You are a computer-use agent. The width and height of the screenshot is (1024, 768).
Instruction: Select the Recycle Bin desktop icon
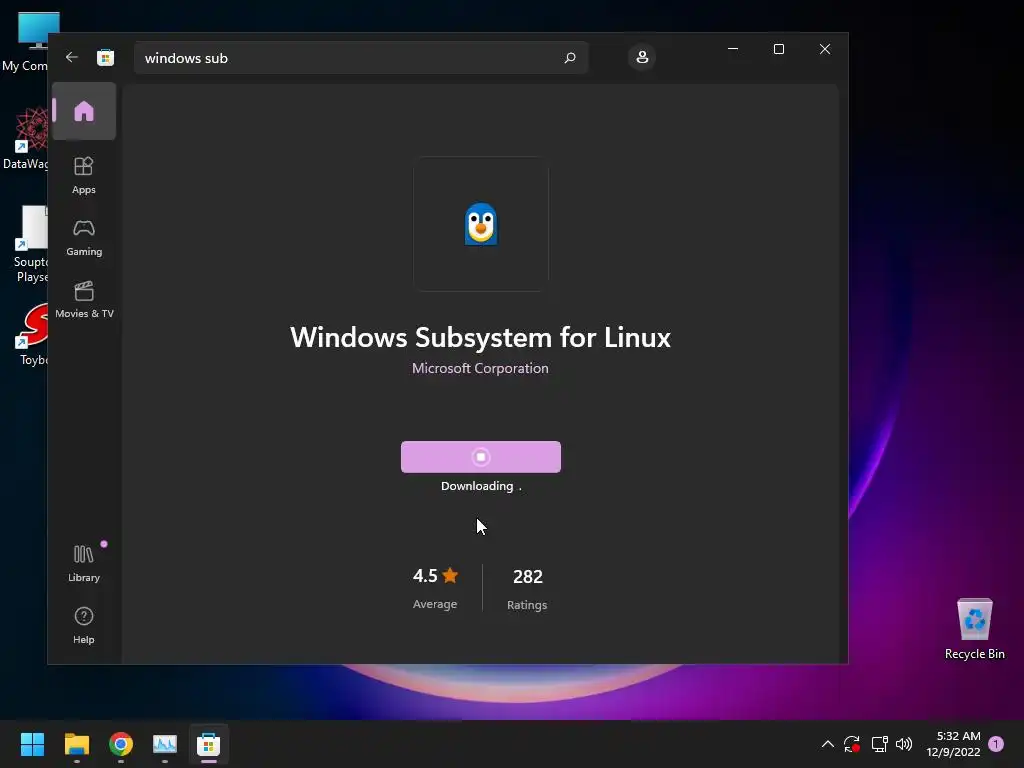pyautogui.click(x=974, y=628)
